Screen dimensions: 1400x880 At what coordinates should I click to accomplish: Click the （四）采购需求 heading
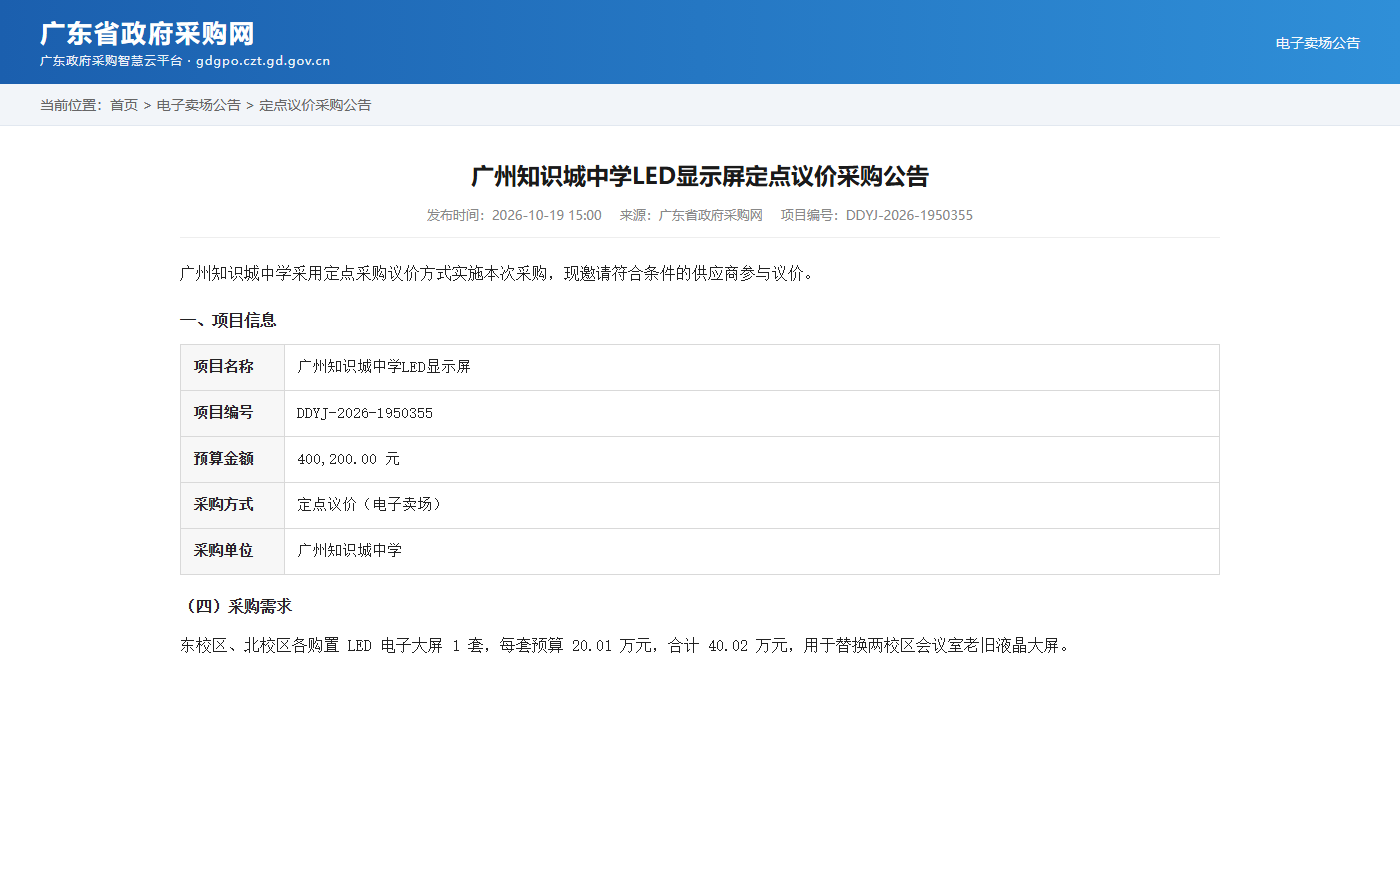click(236, 606)
